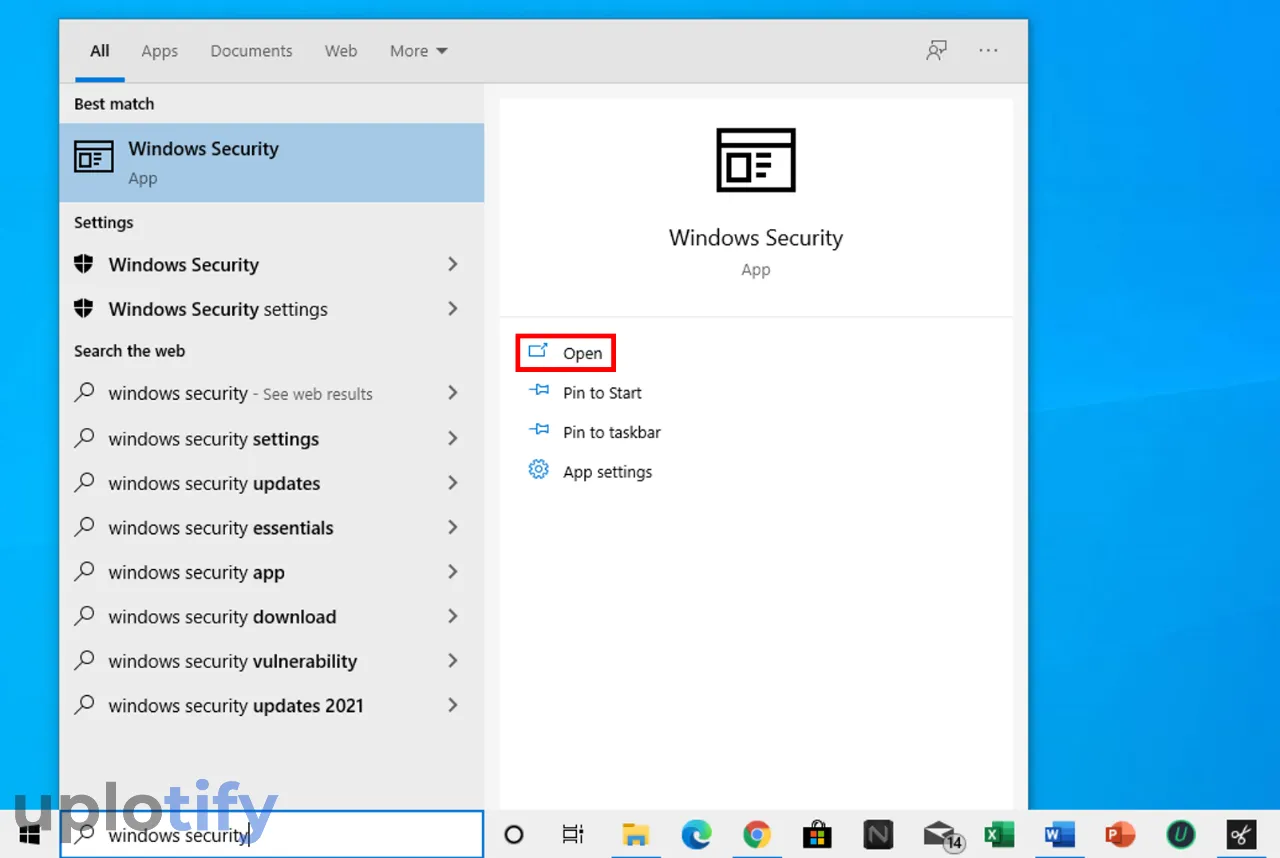1280x858 pixels.
Task: Click the Open action icon
Action: [538, 351]
